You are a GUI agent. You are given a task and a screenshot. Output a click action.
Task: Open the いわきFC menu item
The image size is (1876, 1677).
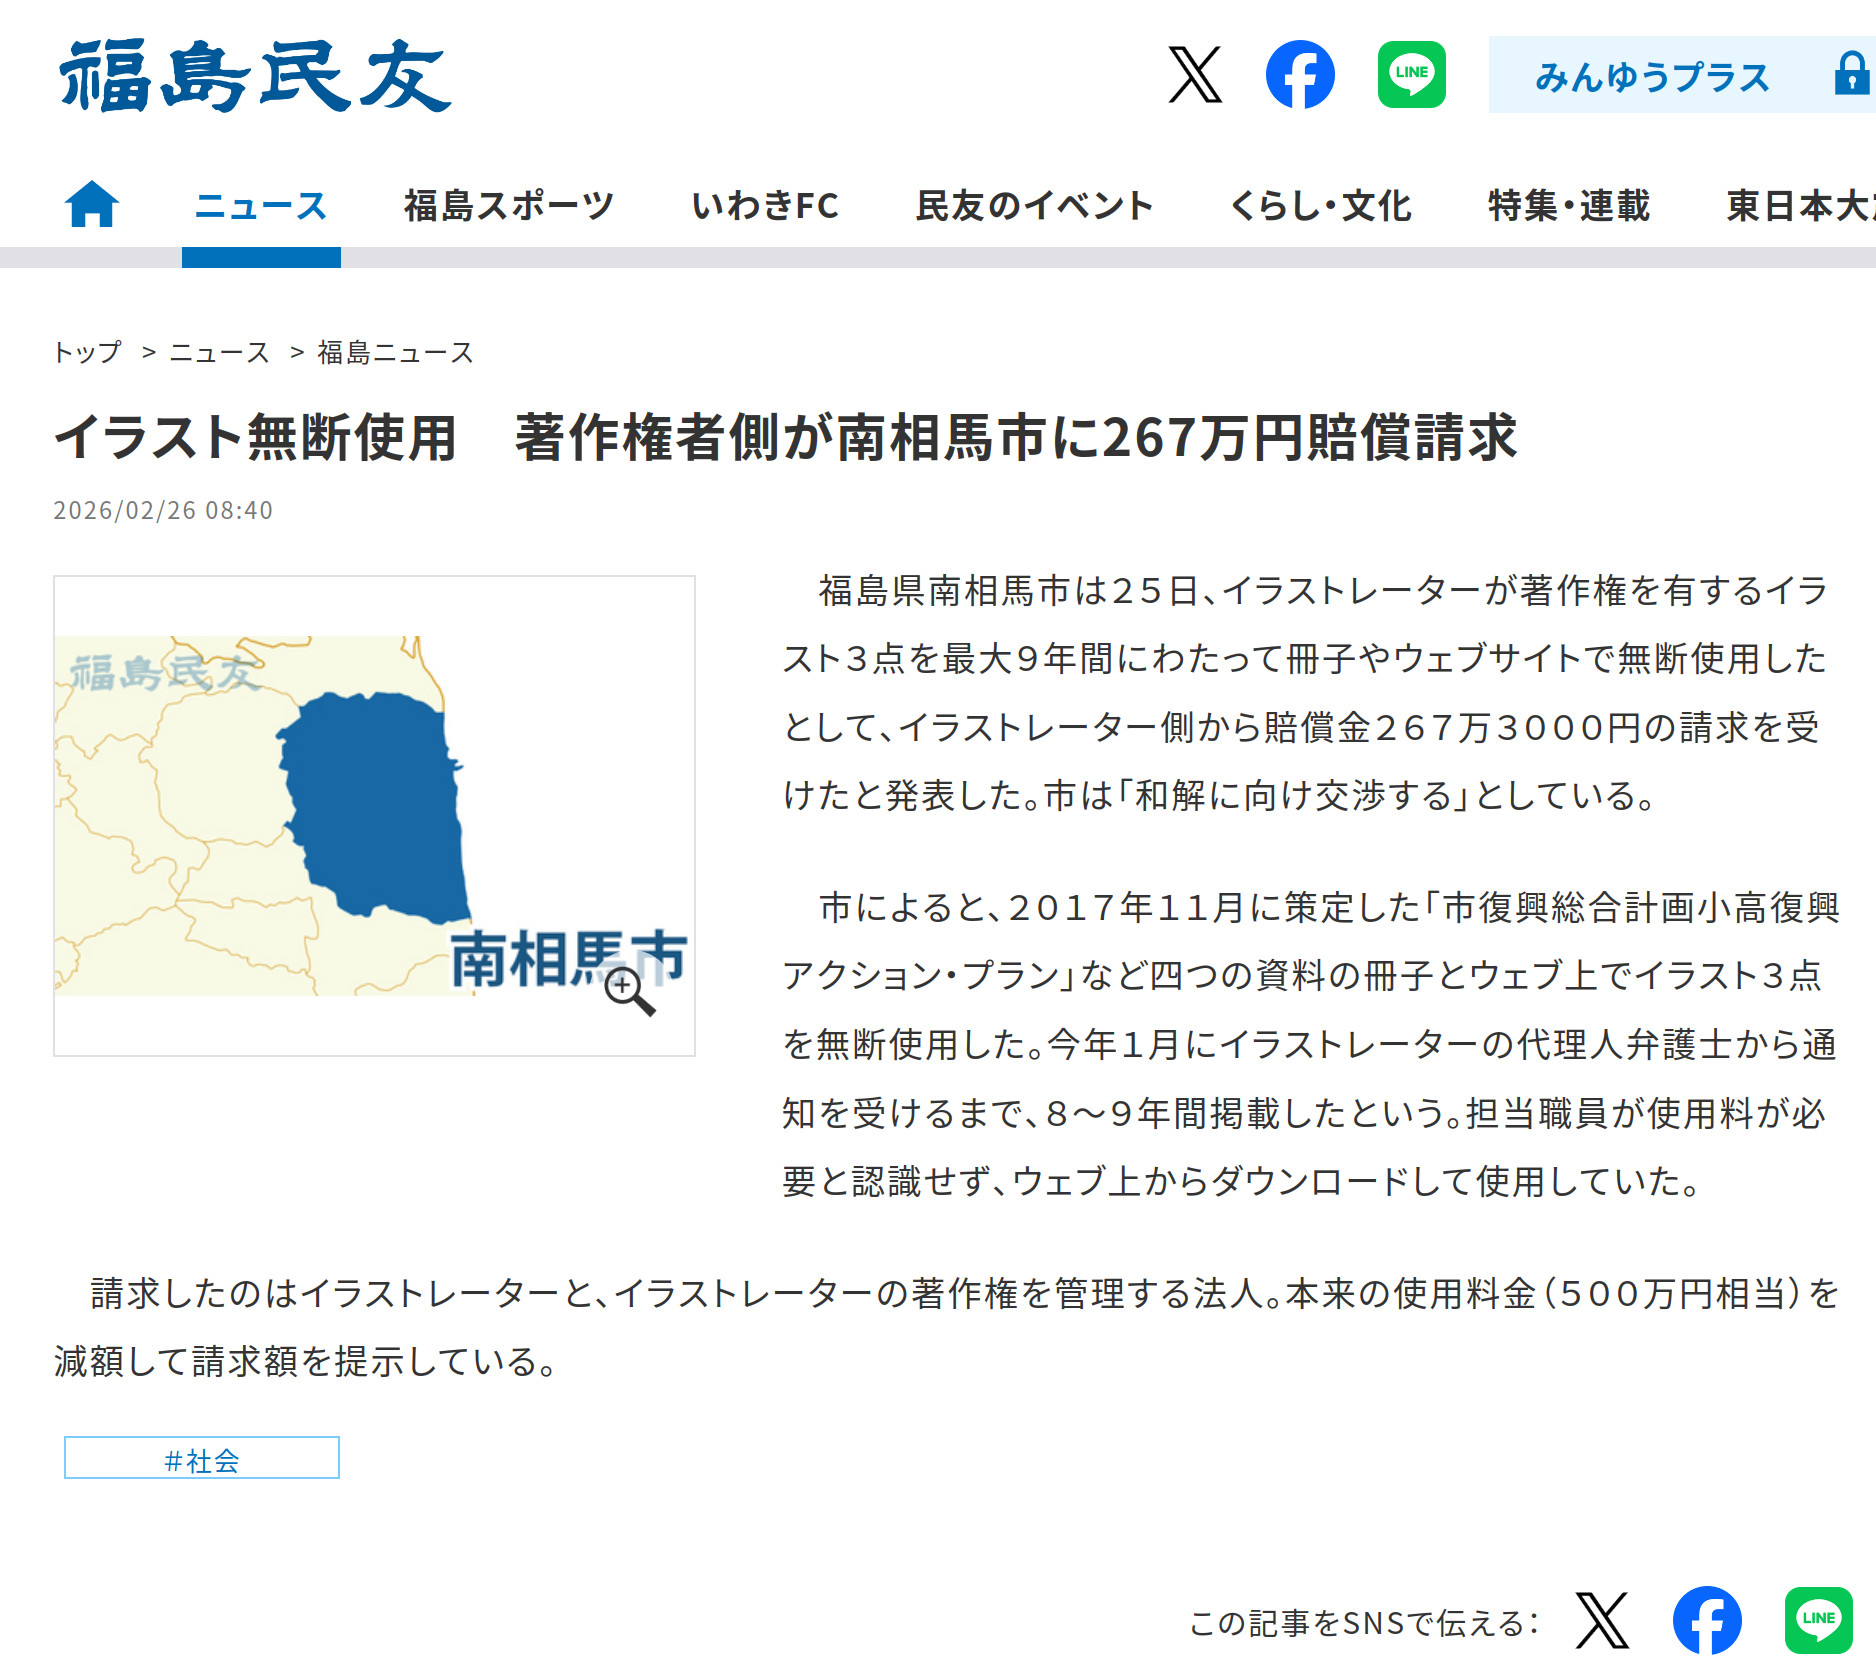765,206
